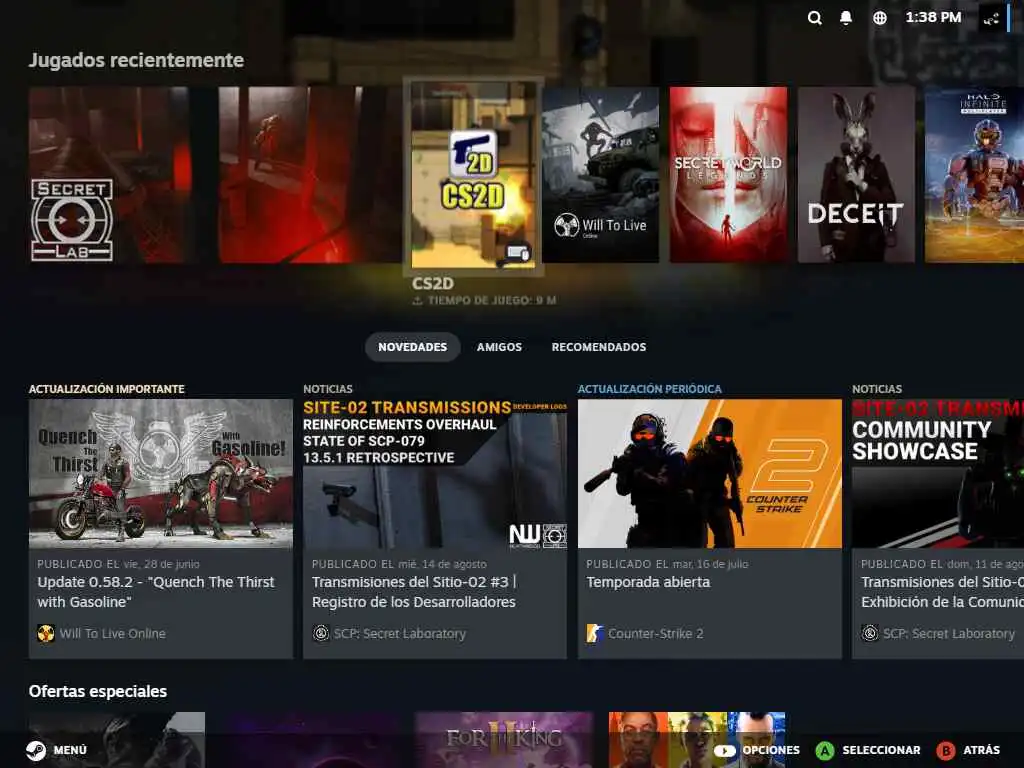Switch to the Amigos tab
This screenshot has width=1024, height=768.
tap(499, 347)
